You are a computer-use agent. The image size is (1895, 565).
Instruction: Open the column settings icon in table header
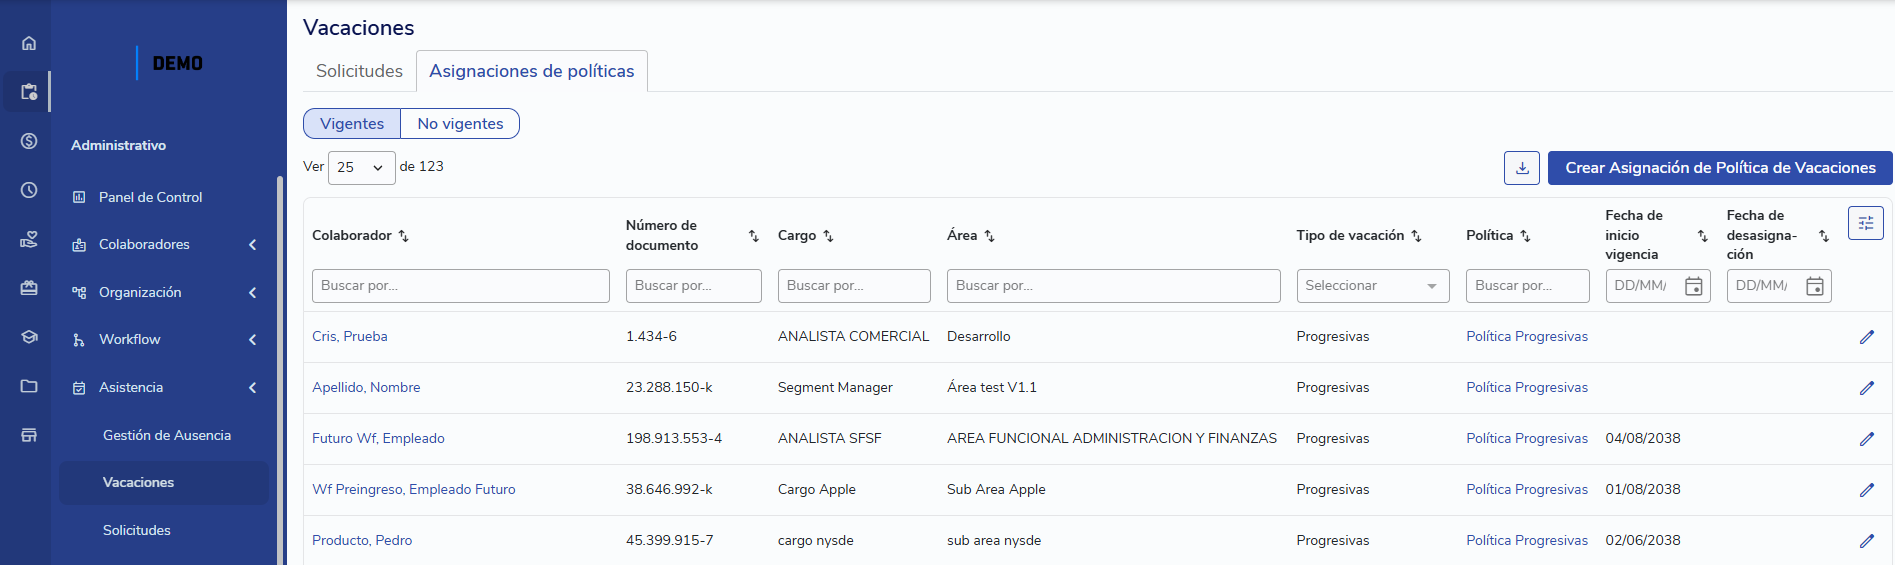coord(1865,223)
